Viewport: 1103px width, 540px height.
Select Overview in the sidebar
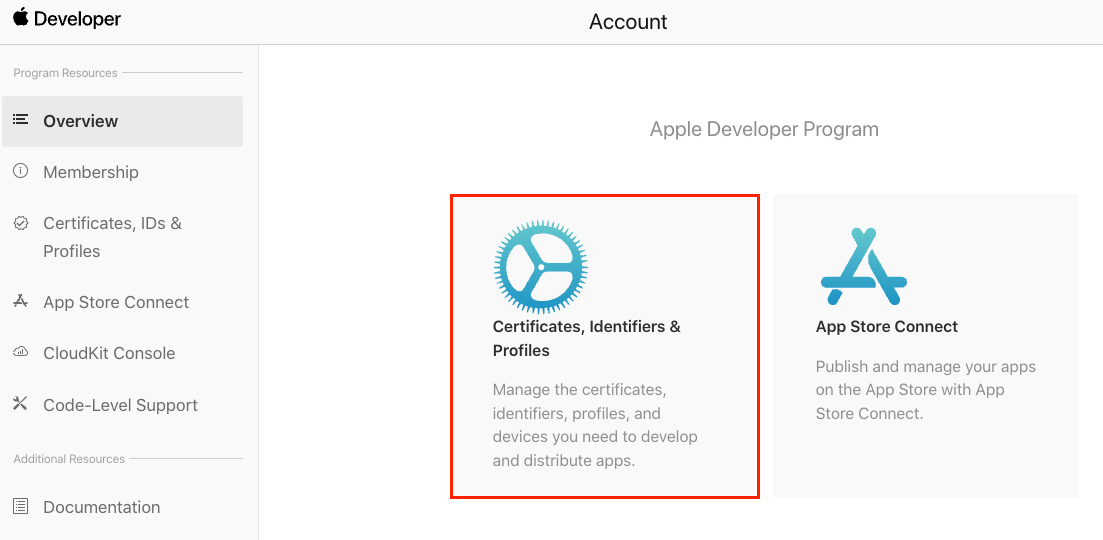[x=122, y=121]
